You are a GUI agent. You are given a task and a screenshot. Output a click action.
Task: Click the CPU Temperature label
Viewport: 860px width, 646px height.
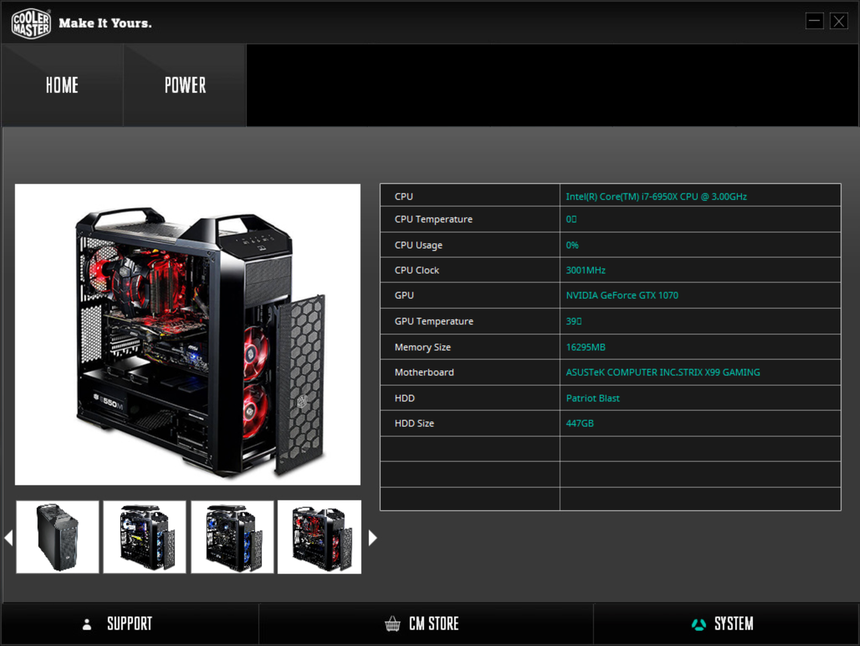(433, 219)
